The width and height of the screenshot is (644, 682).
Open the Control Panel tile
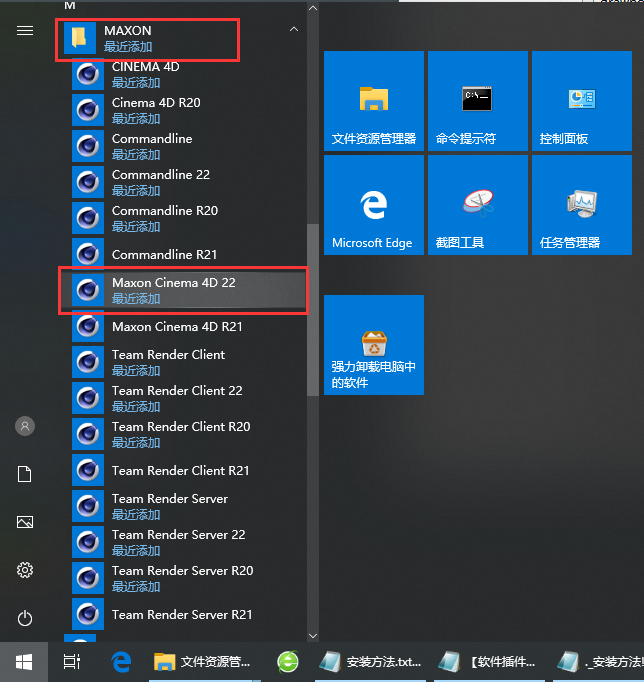tap(581, 102)
